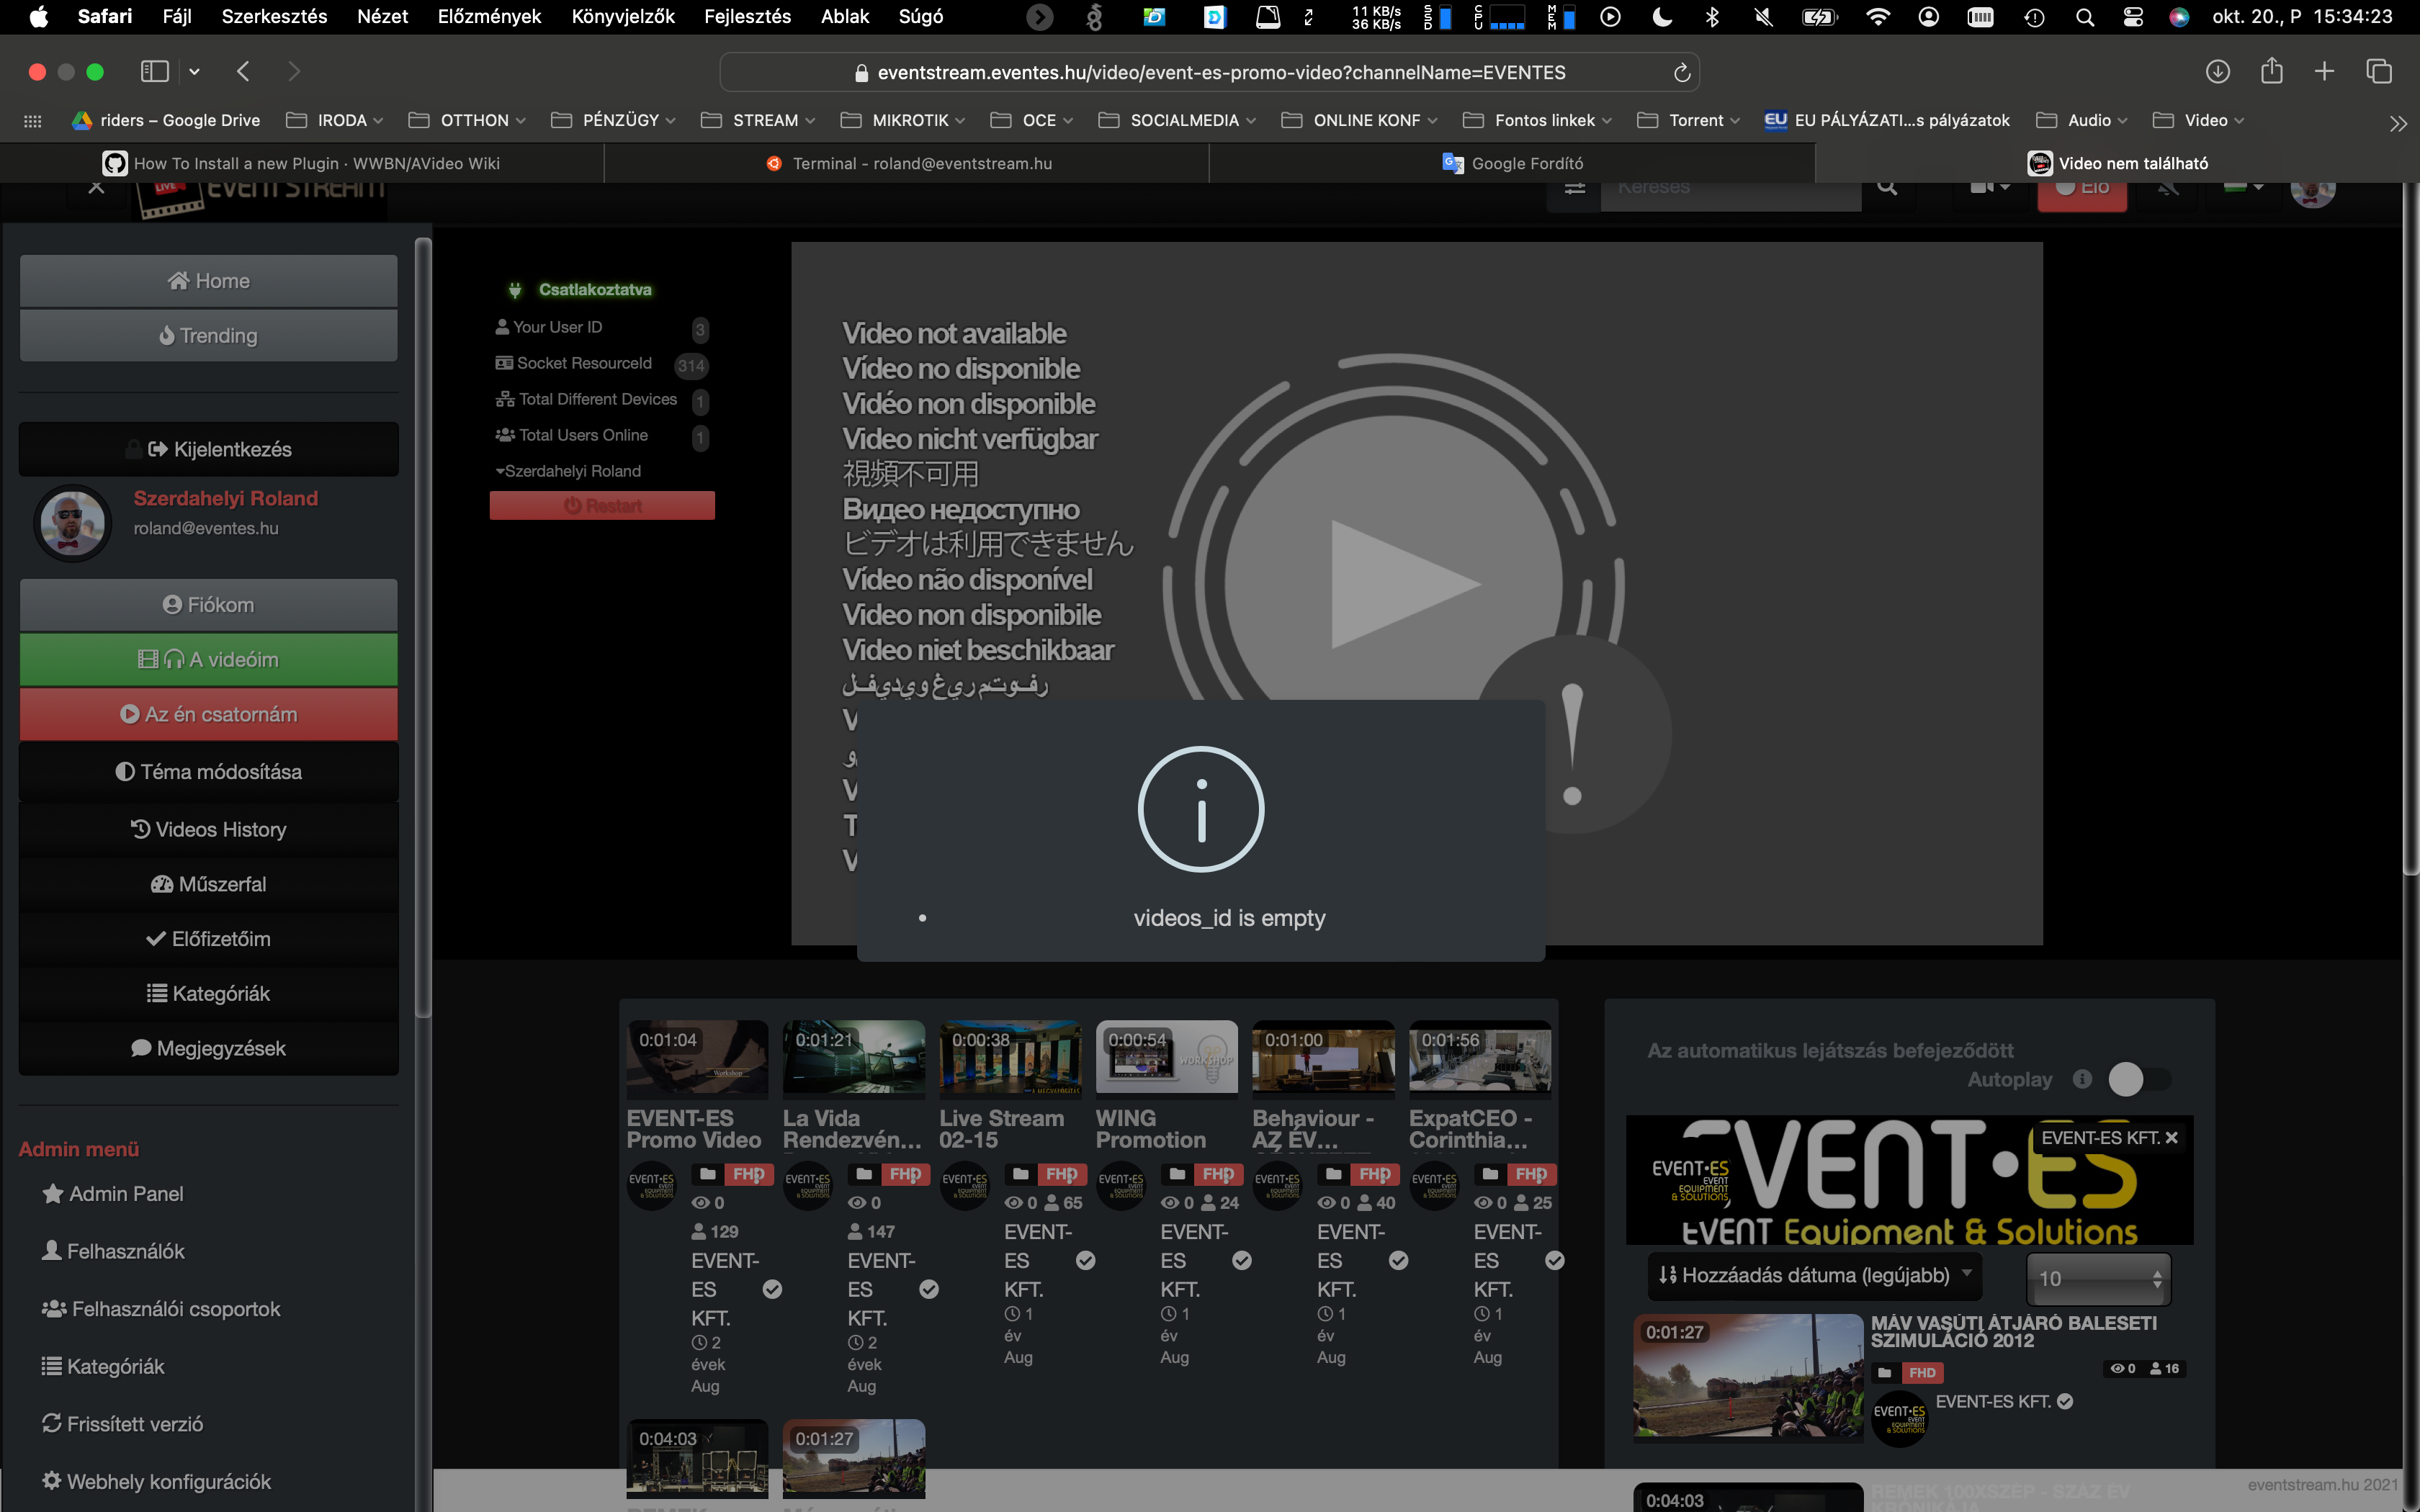This screenshot has height=1512, width=2420.
Task: Open the Fájl menu in the menu bar
Action: (x=178, y=16)
